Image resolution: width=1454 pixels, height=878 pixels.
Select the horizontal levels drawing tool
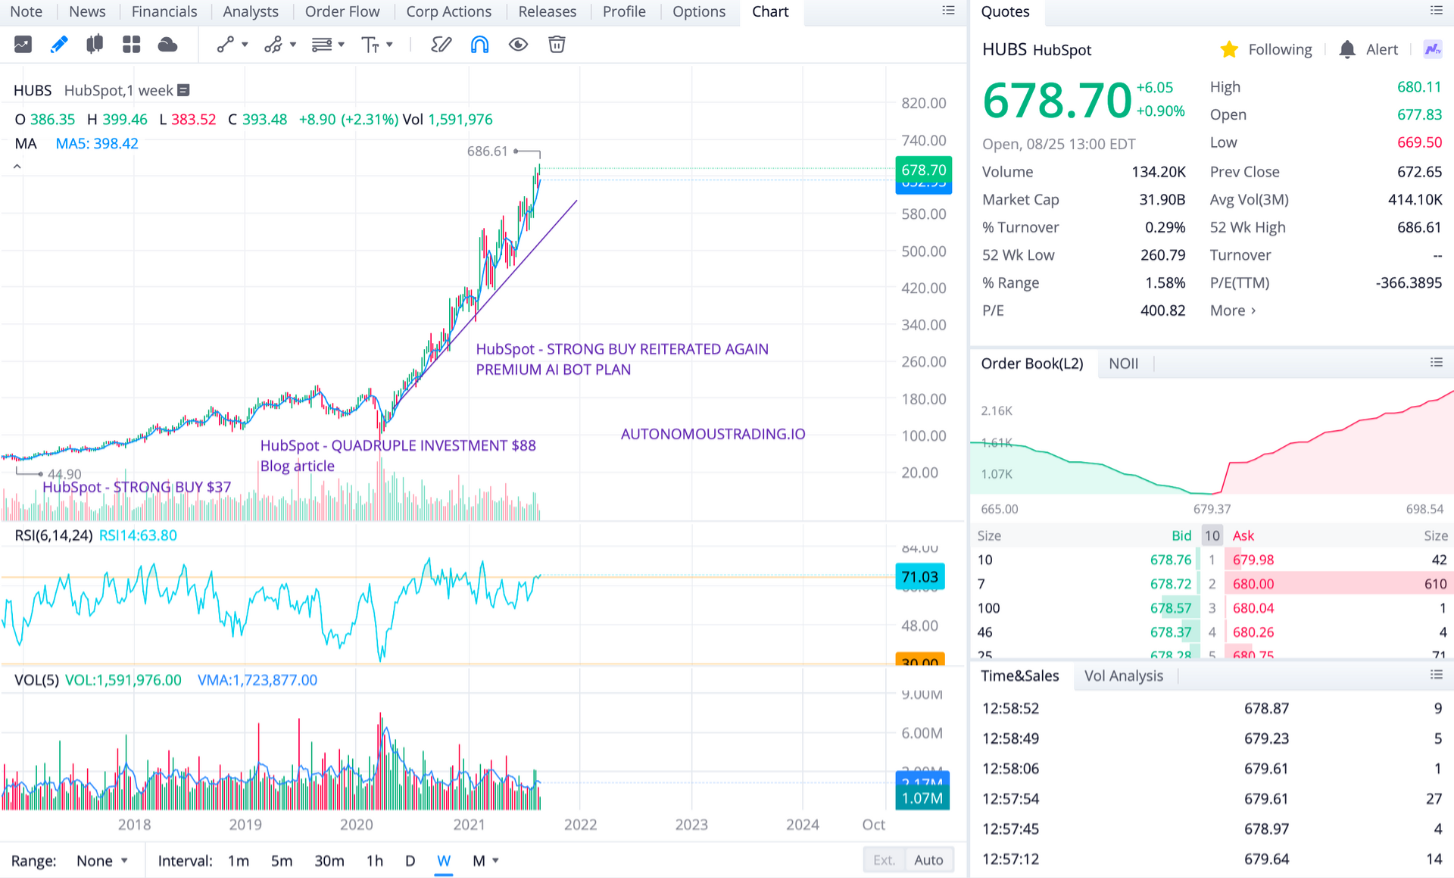point(321,45)
